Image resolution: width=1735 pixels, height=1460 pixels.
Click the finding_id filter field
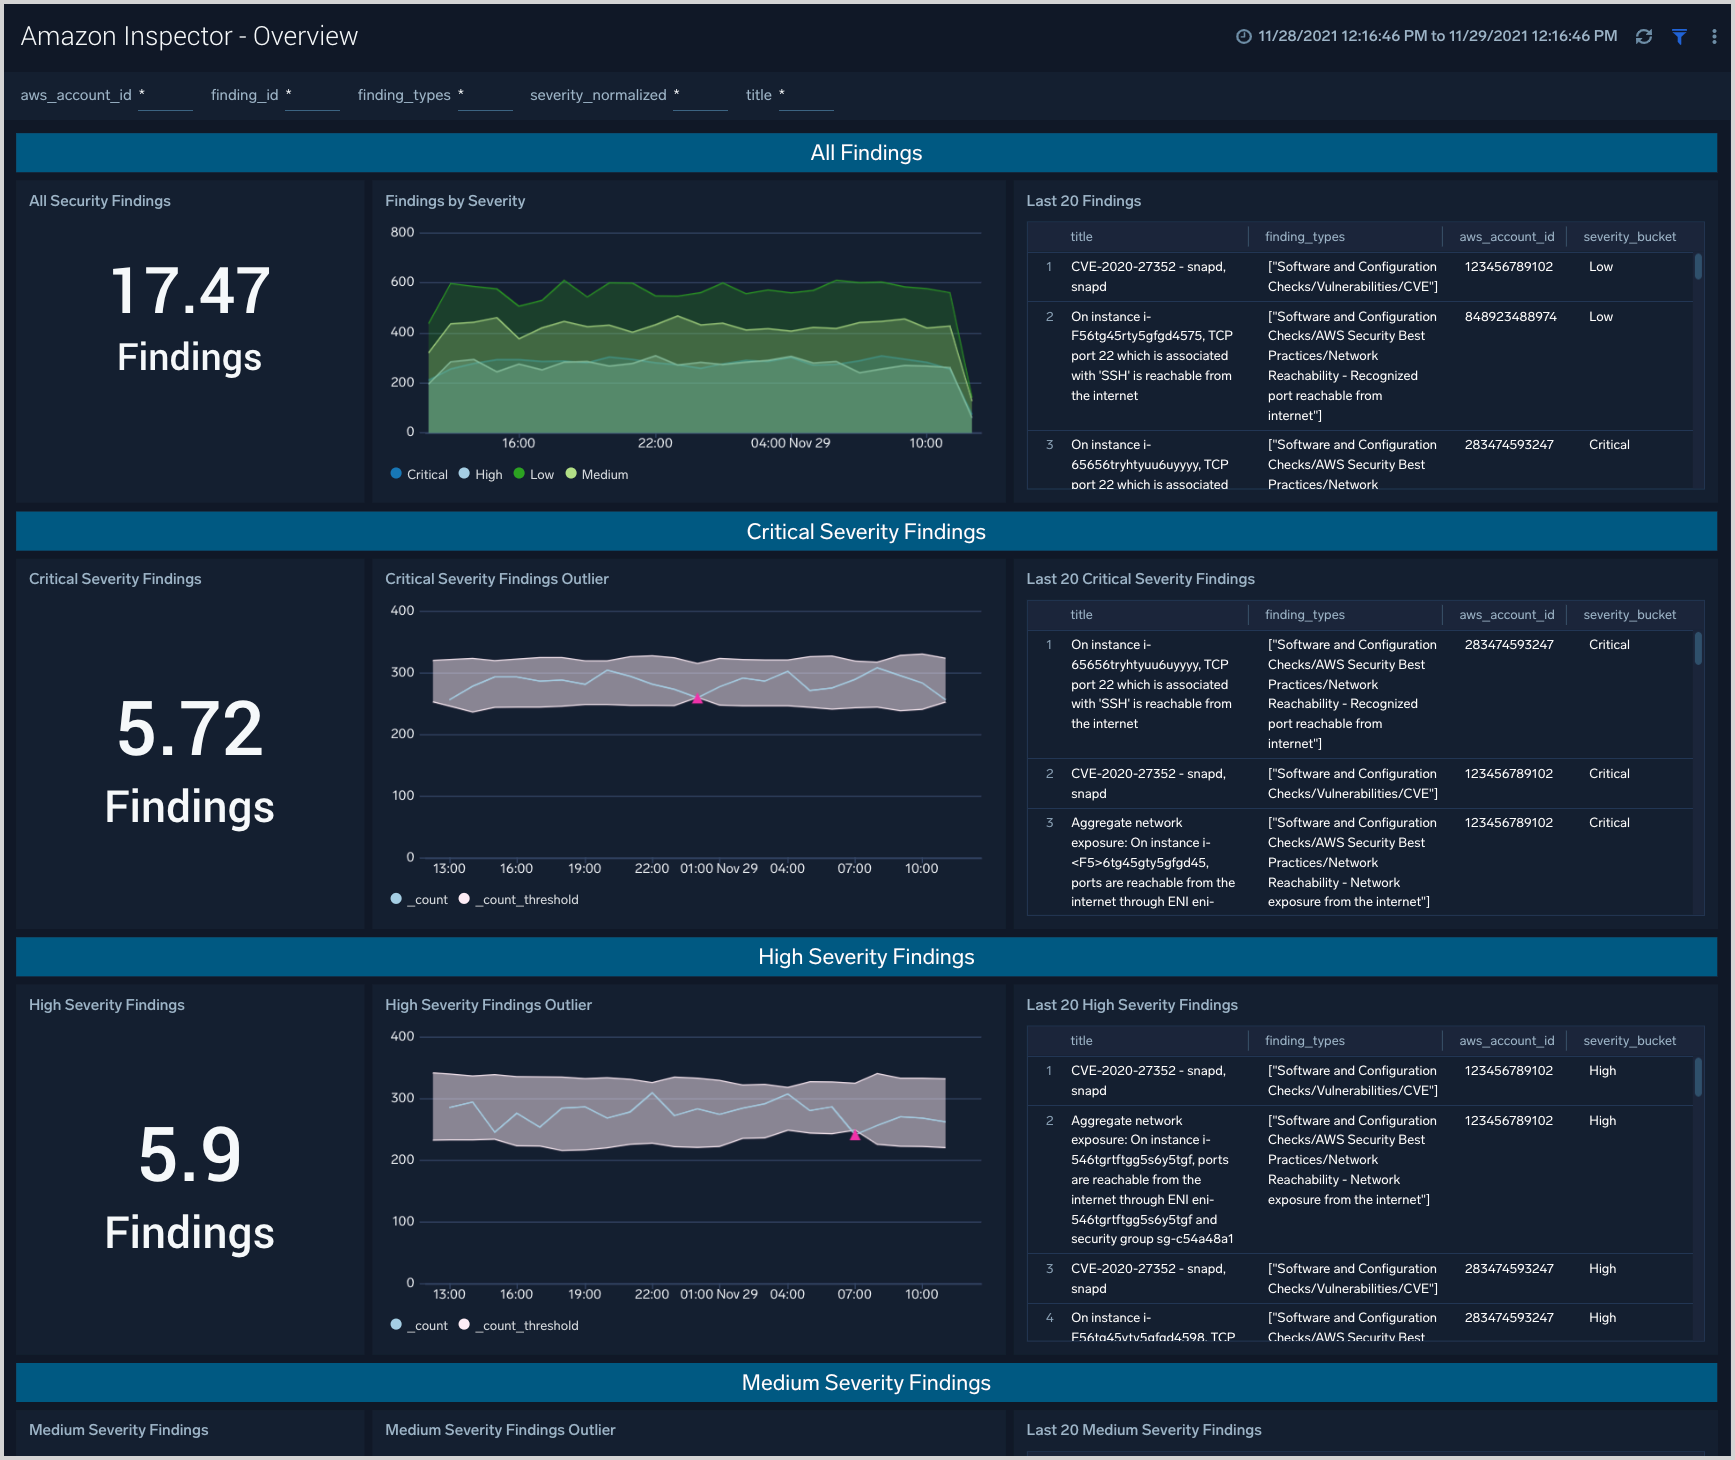coord(312,96)
